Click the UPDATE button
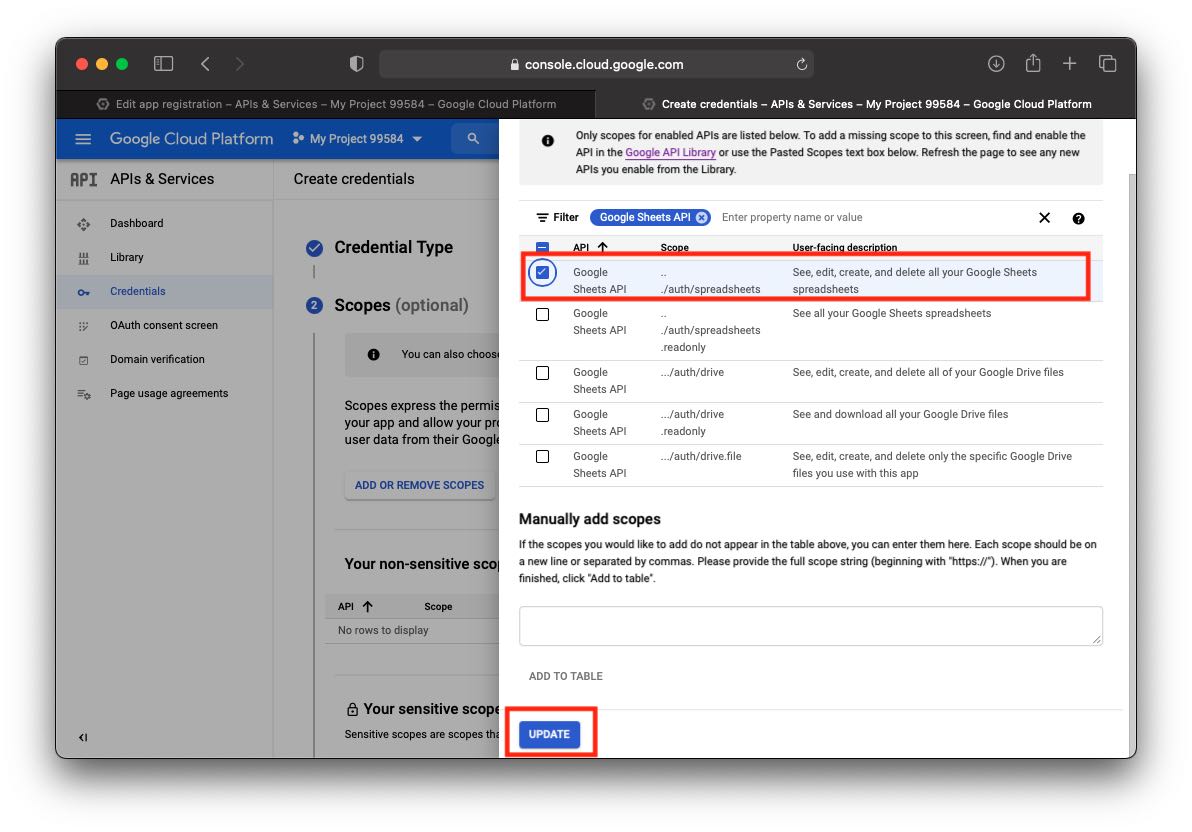Screen dimensions: 1192x832 [549, 734]
